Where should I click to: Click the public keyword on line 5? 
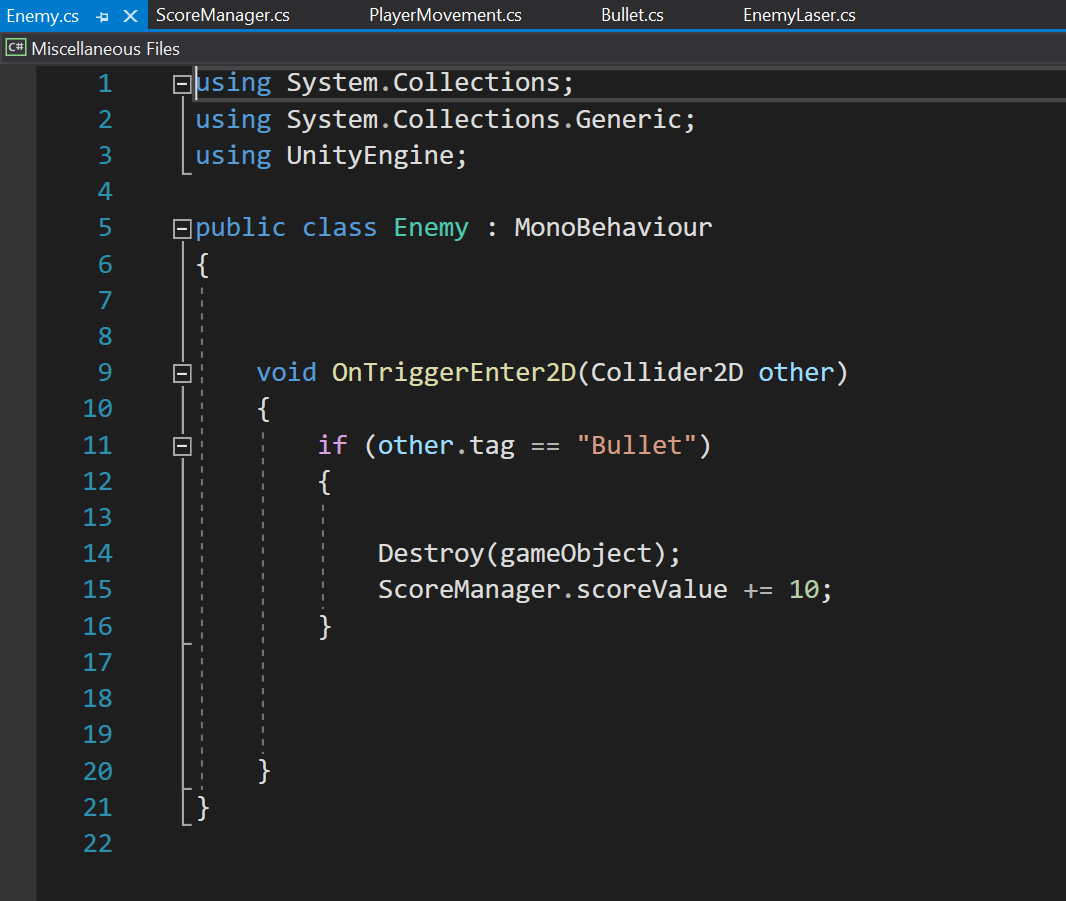[x=240, y=228]
